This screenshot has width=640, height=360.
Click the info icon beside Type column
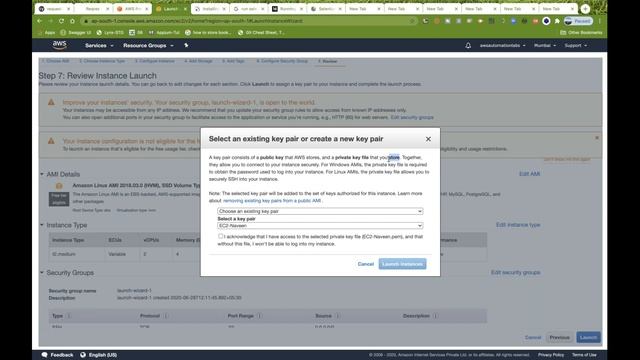68,316
